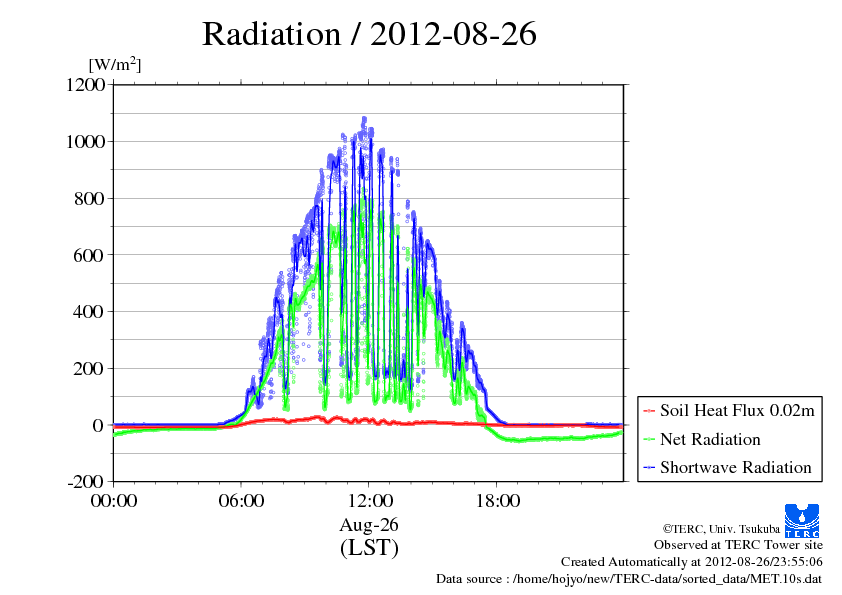
Task: Click 'Observed at TERC Tower site' text
Action: pyautogui.click(x=738, y=545)
